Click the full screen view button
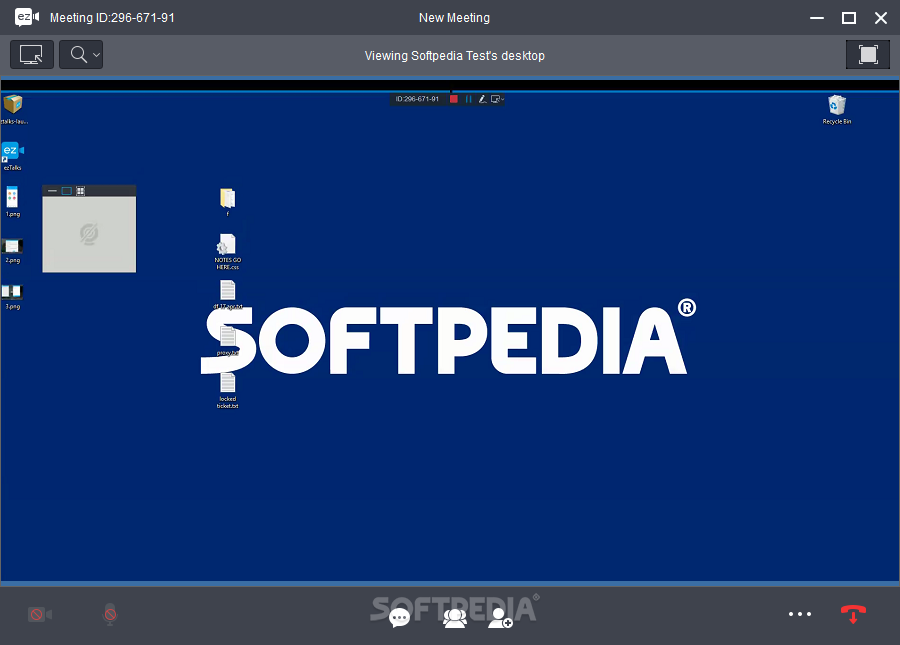Viewport: 900px width, 645px height. 868,55
